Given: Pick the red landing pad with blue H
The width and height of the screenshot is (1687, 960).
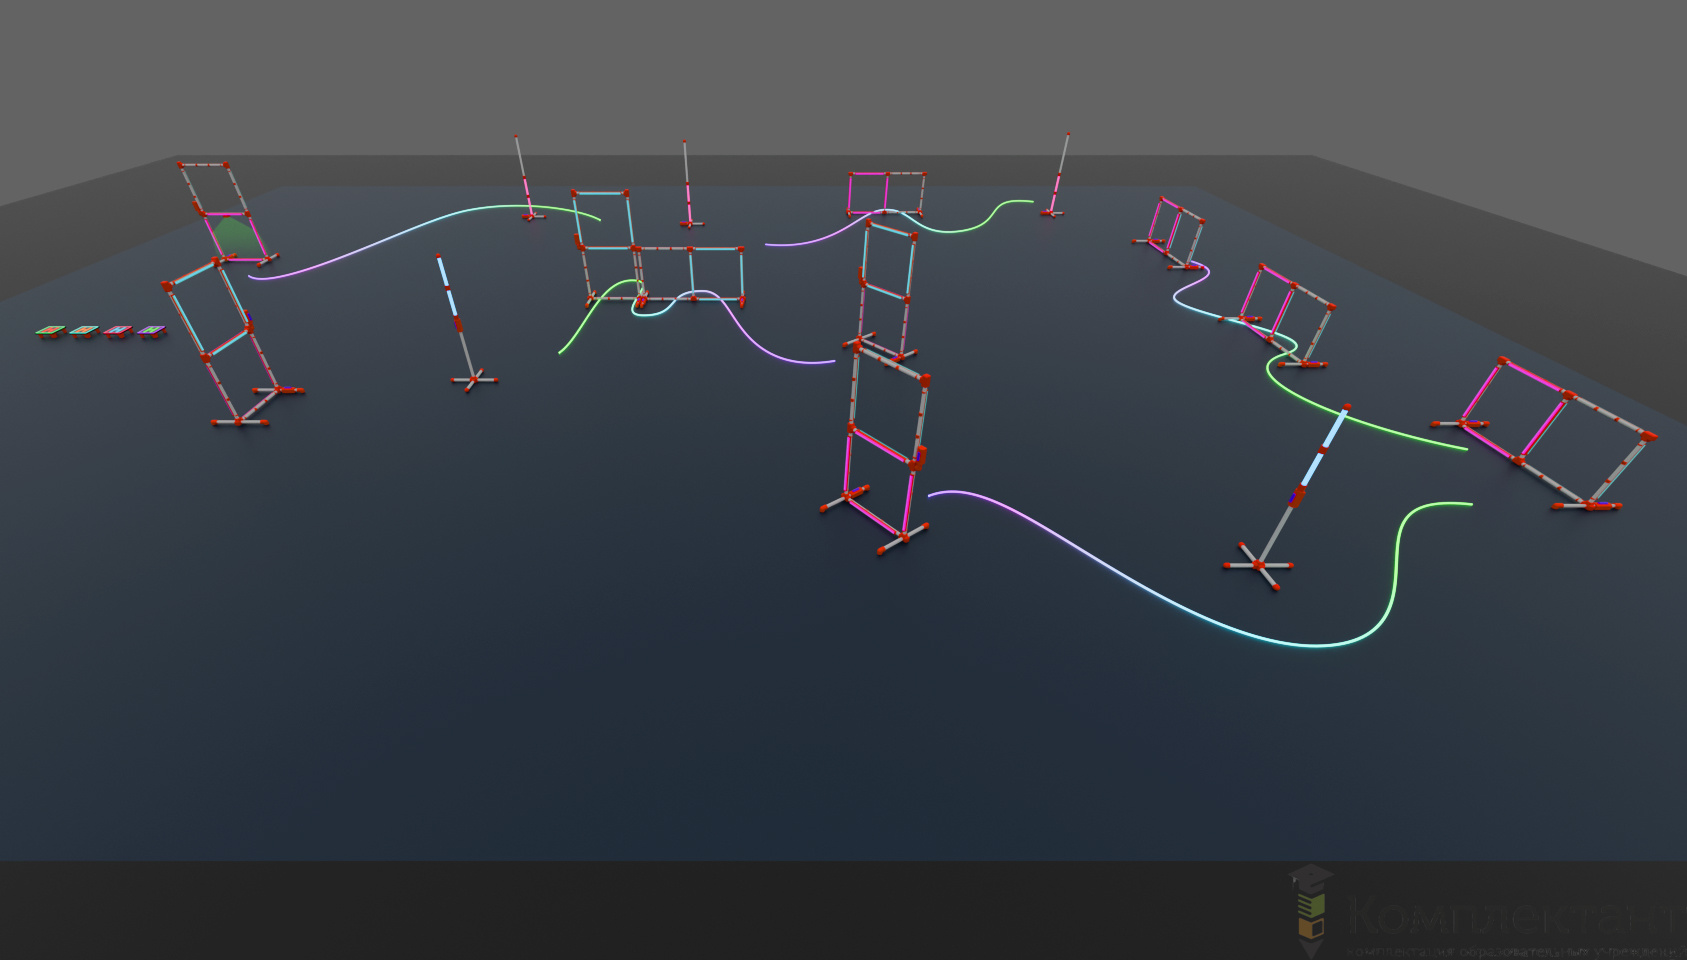Looking at the screenshot, I should click(x=118, y=330).
